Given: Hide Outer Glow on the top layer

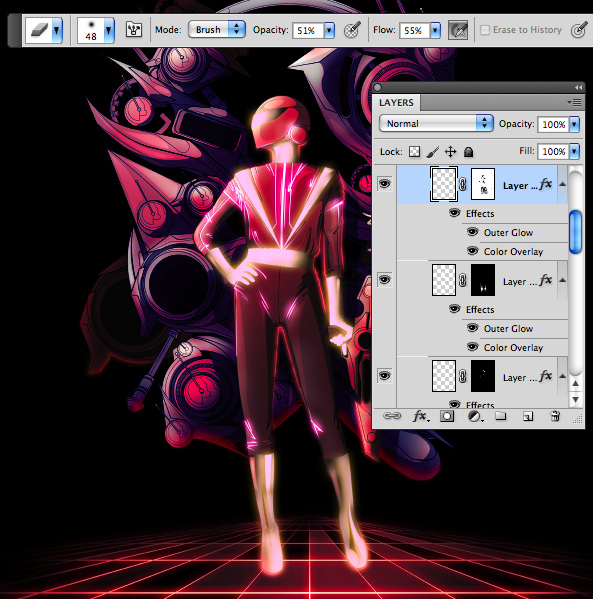Looking at the screenshot, I should click(x=473, y=232).
